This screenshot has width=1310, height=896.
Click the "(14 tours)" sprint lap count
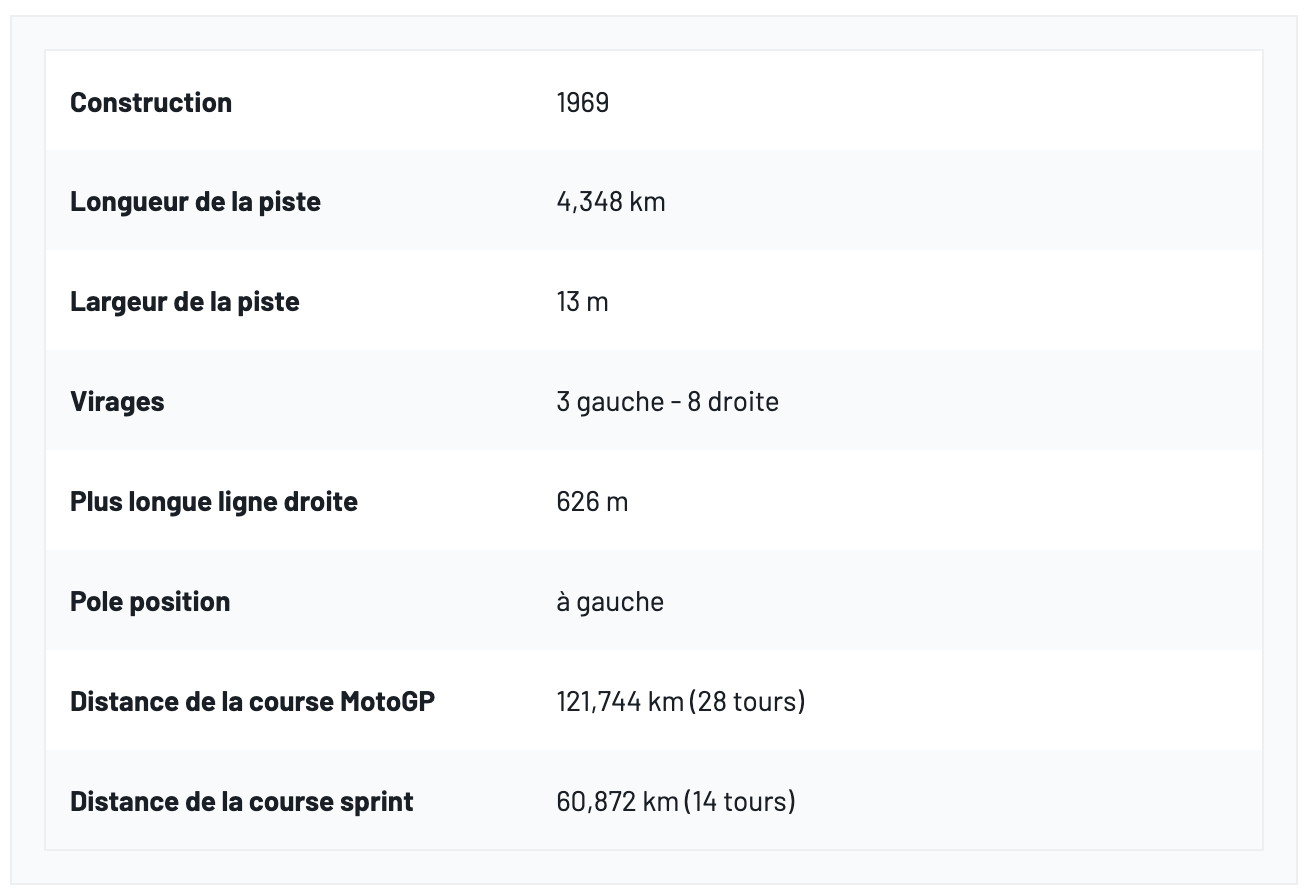point(741,802)
